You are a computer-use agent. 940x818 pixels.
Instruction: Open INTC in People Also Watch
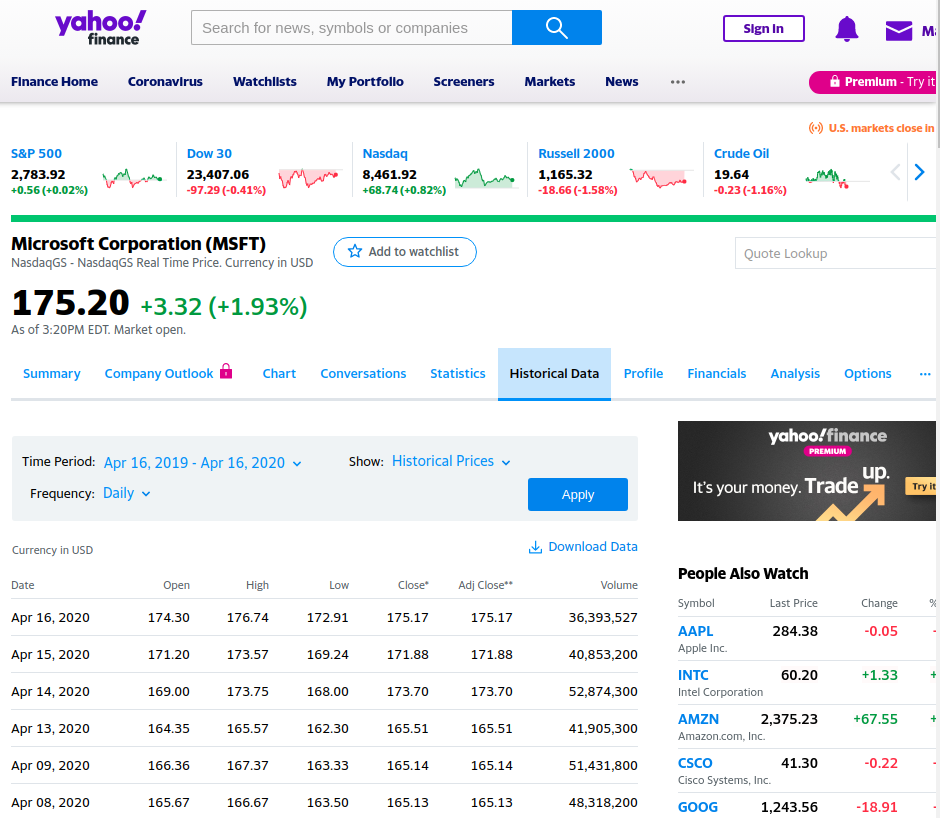tap(693, 675)
